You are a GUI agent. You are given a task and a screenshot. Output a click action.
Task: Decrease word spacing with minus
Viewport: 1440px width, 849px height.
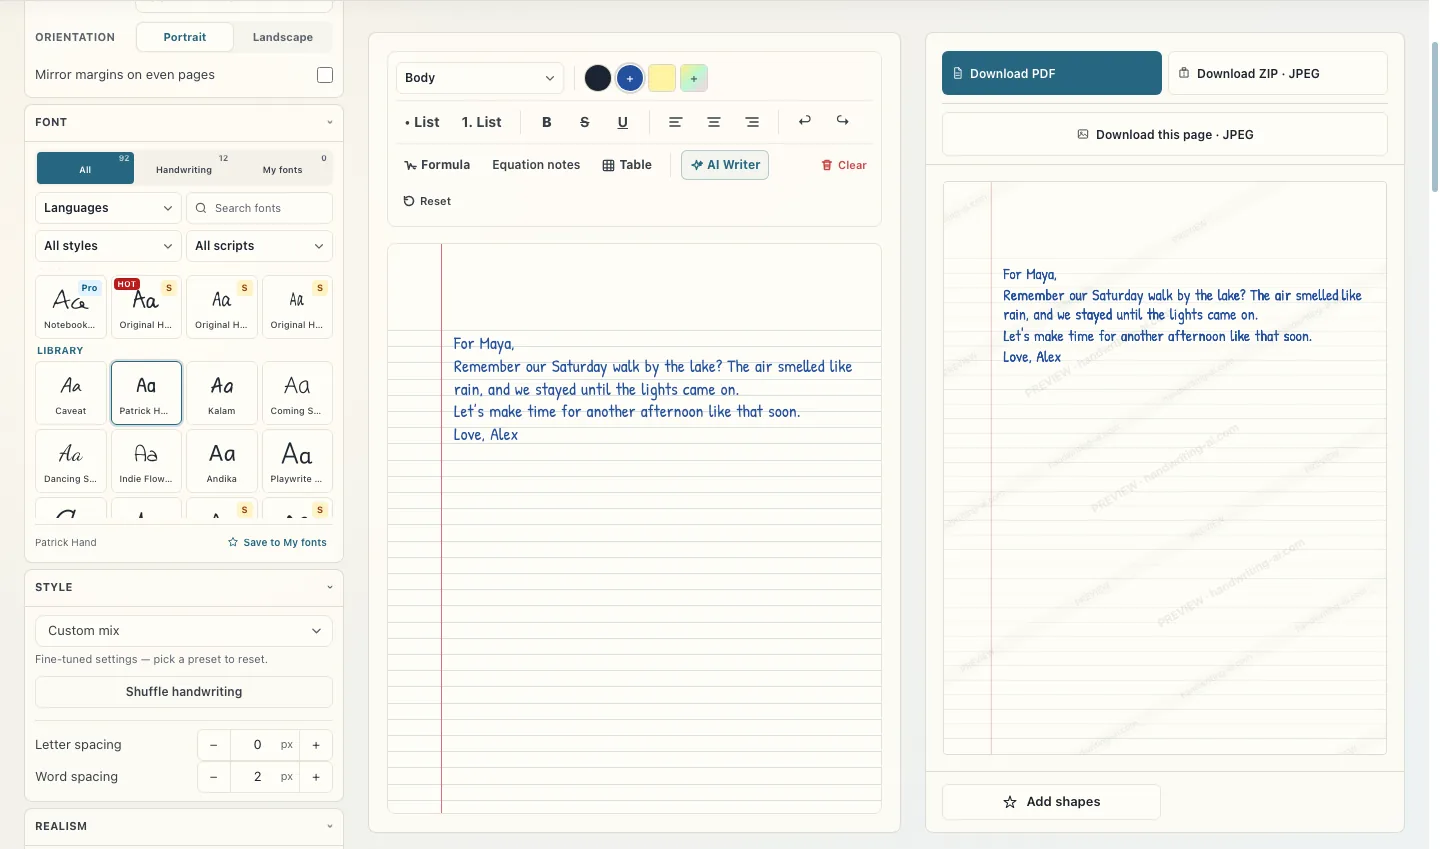pos(214,777)
